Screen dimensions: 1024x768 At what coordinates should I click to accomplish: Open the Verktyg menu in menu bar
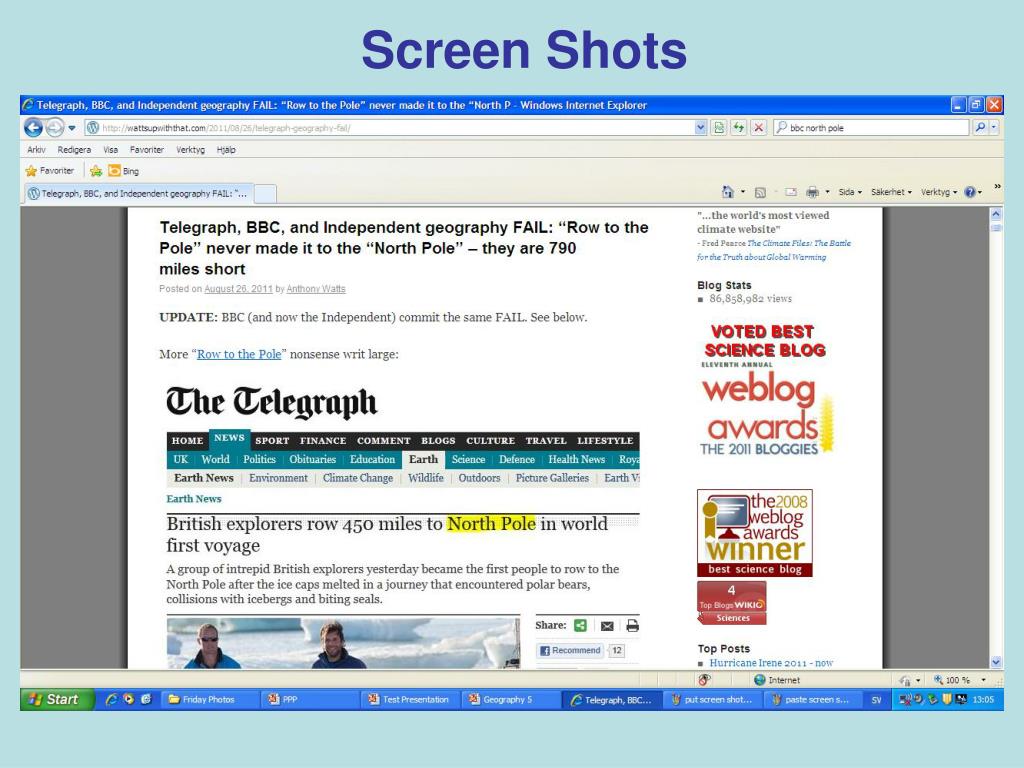click(191, 150)
